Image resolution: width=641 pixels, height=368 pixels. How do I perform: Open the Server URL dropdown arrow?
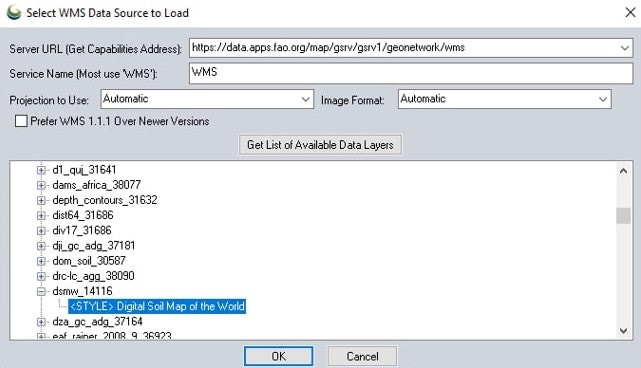pos(624,48)
